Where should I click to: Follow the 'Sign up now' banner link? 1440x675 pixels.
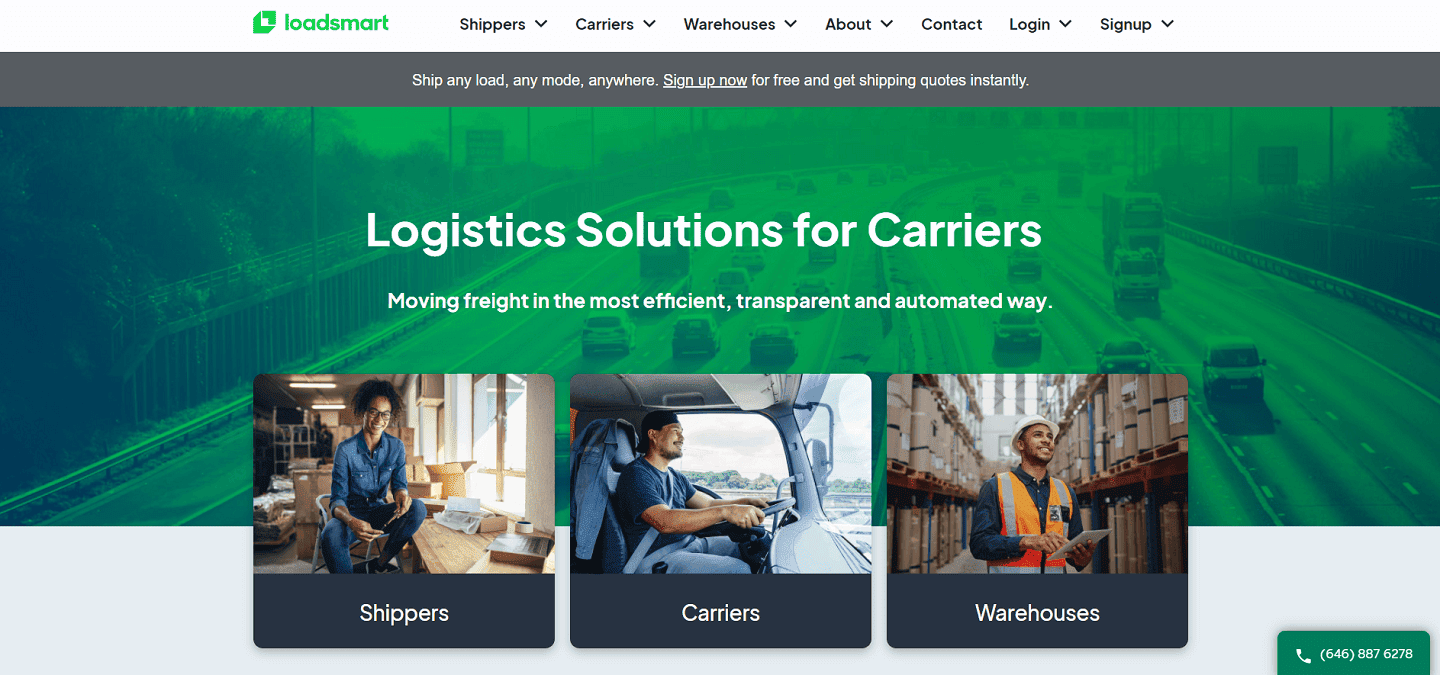[x=705, y=80]
